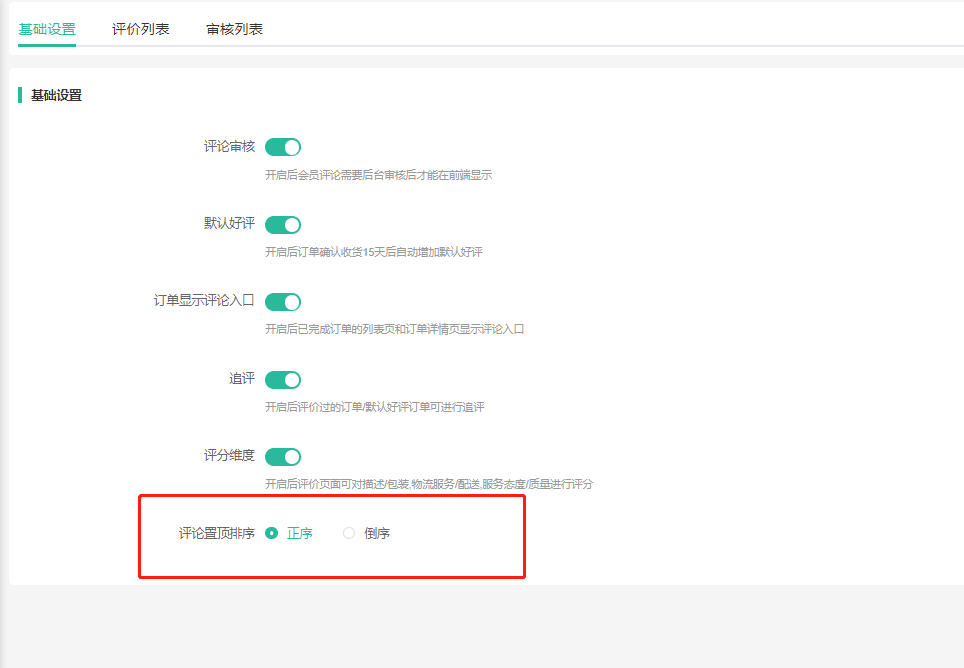Switch off the 追评 toggle
The width and height of the screenshot is (964, 668).
[x=283, y=380]
